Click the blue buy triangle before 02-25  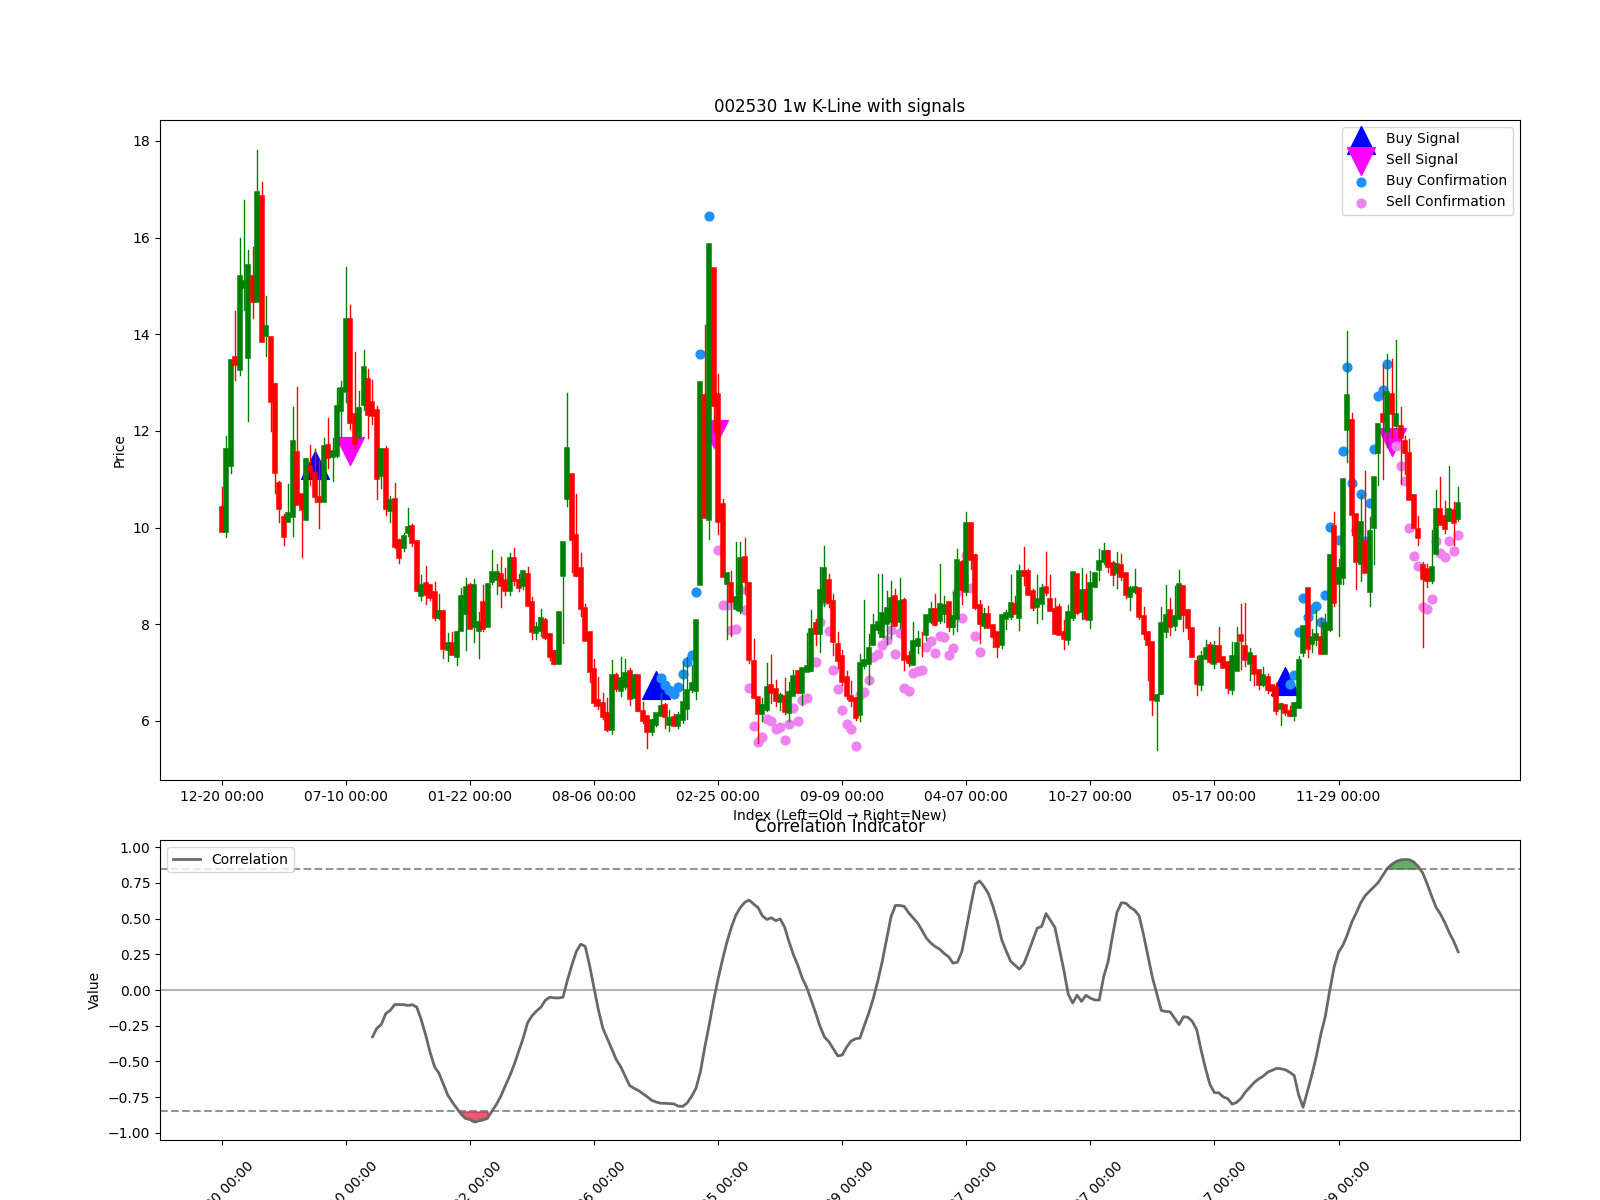pos(656,686)
